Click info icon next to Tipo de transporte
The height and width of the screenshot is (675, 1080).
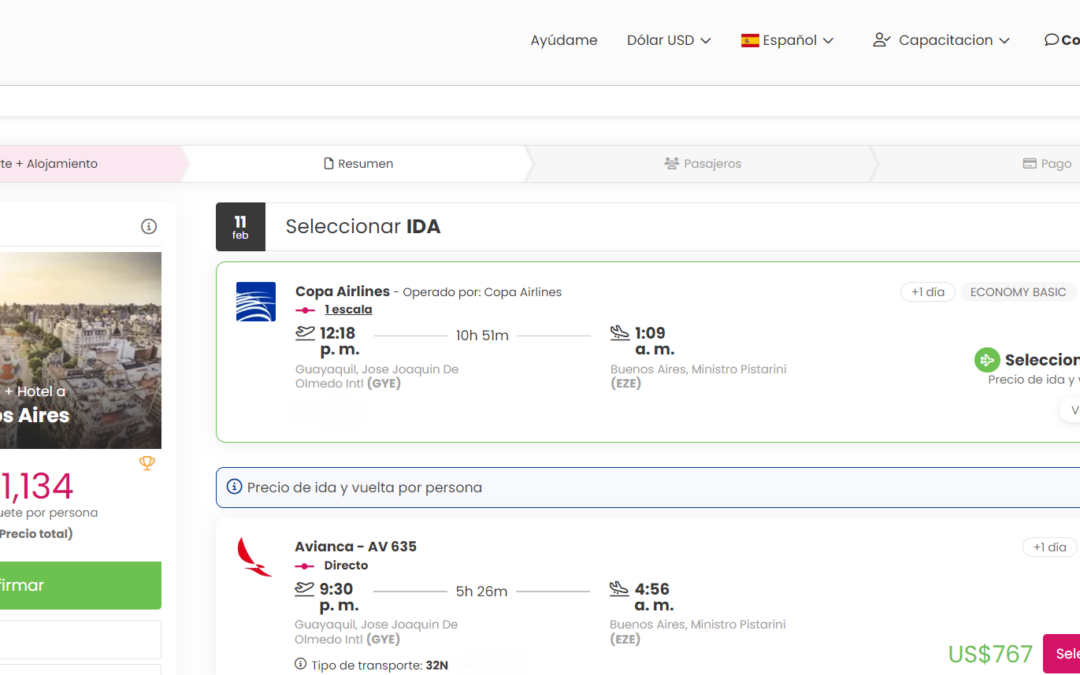[300, 664]
